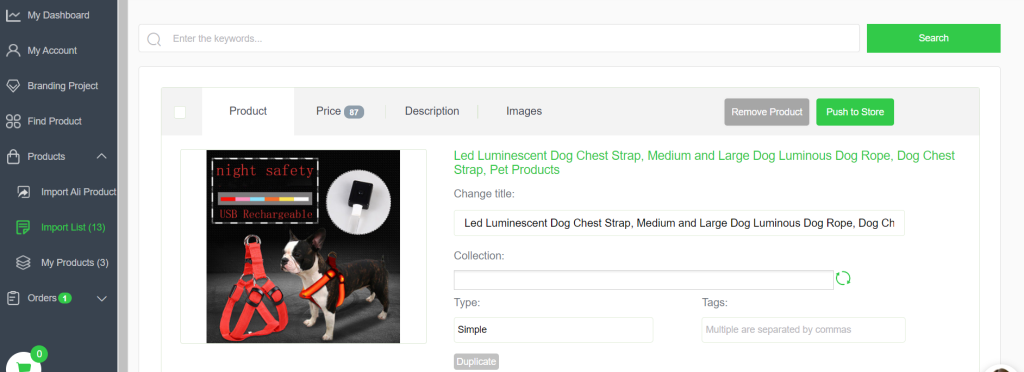Click the Find Product grid icon
This screenshot has height=372, width=1024.
pos(13,121)
